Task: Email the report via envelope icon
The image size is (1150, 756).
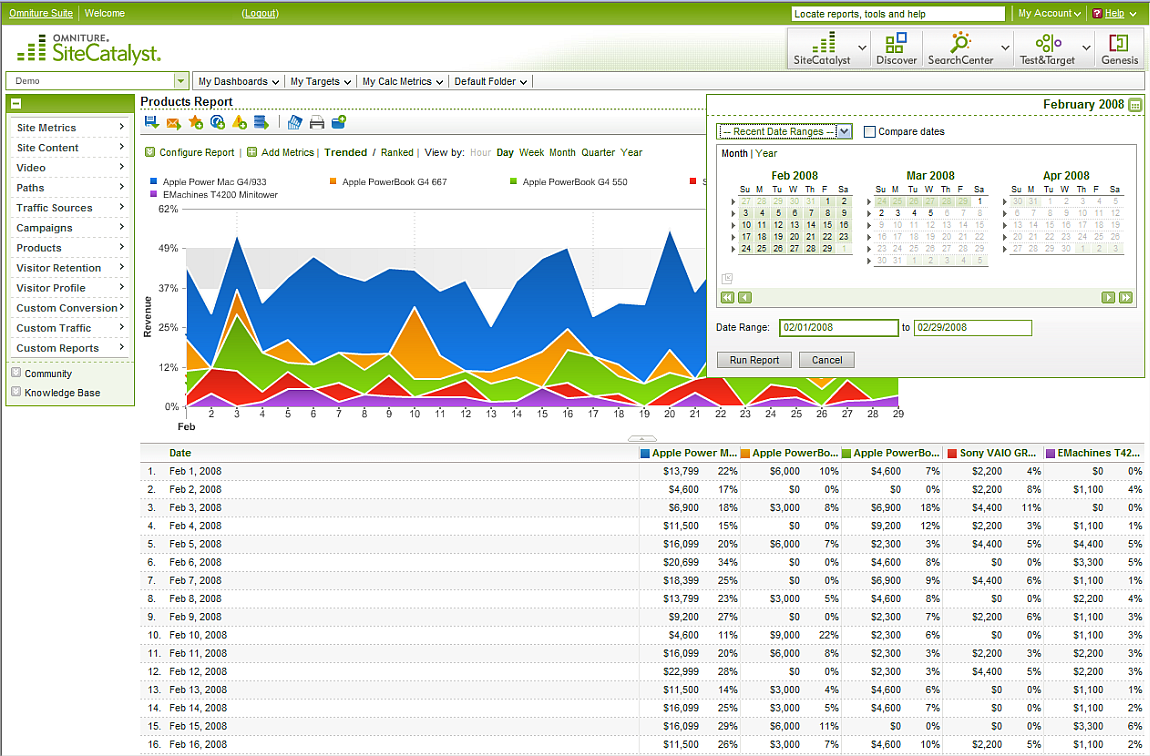Action: [174, 122]
